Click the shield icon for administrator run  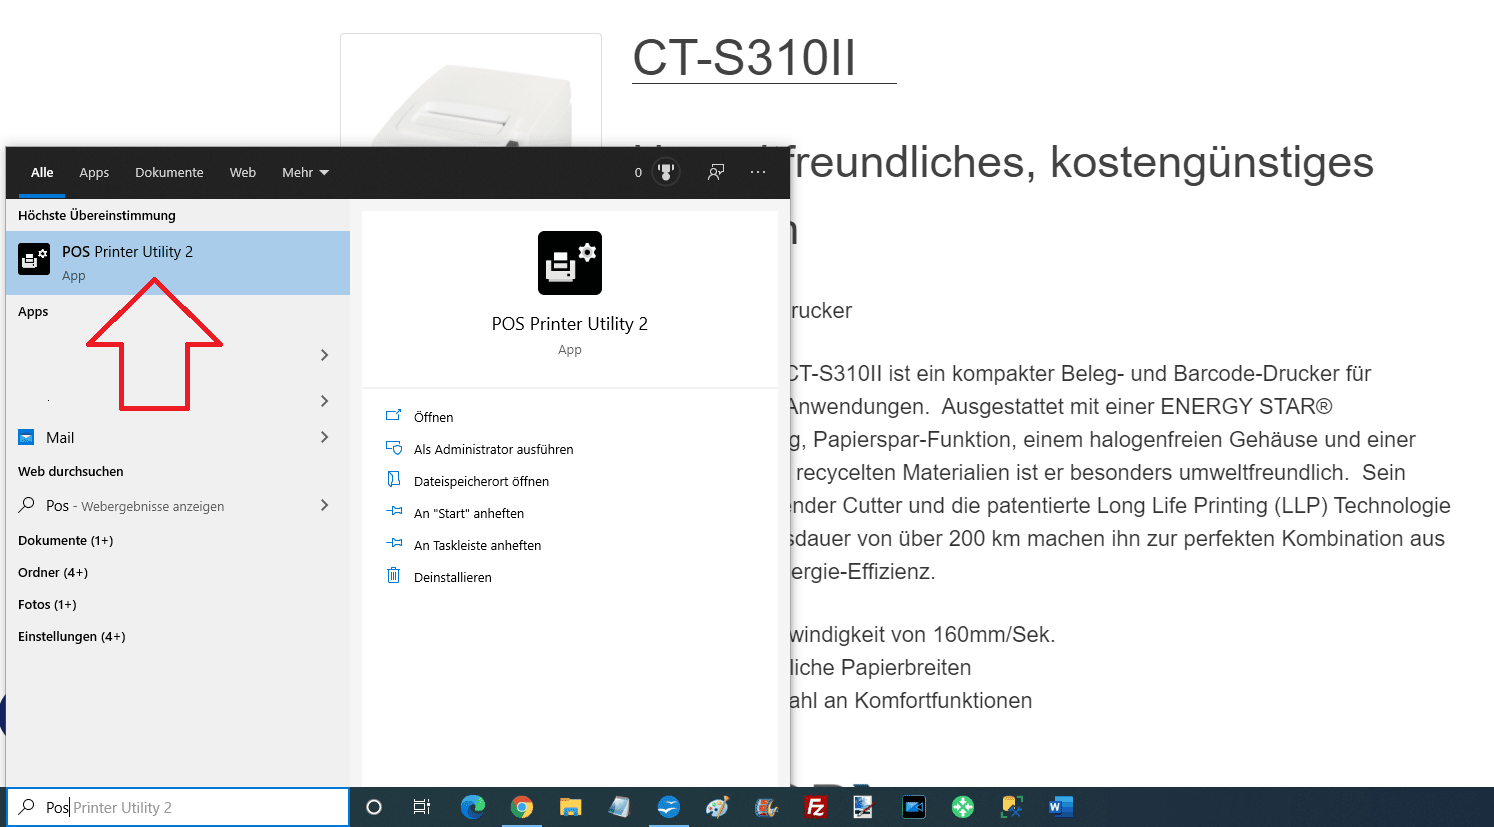pos(394,448)
